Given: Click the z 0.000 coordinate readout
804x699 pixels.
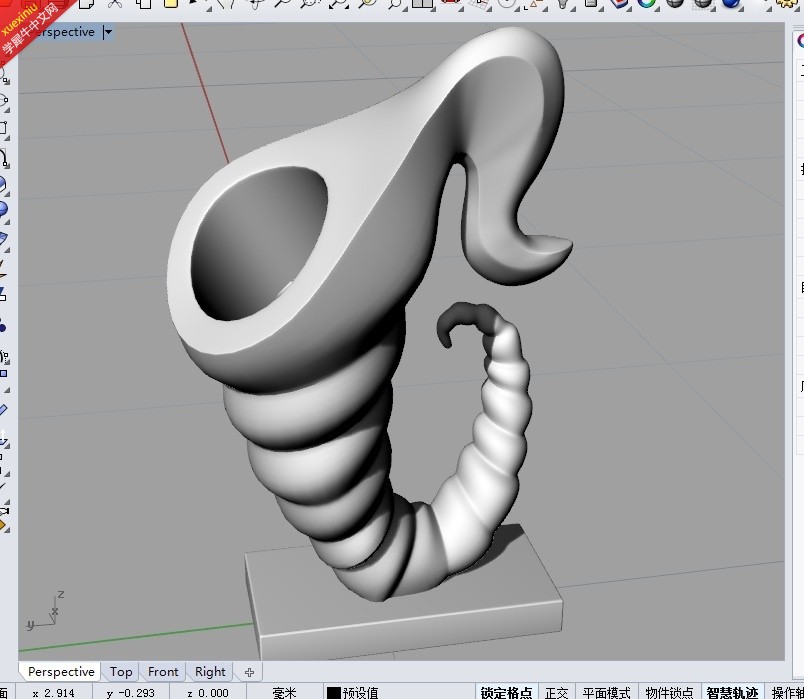Looking at the screenshot, I should pos(208,693).
